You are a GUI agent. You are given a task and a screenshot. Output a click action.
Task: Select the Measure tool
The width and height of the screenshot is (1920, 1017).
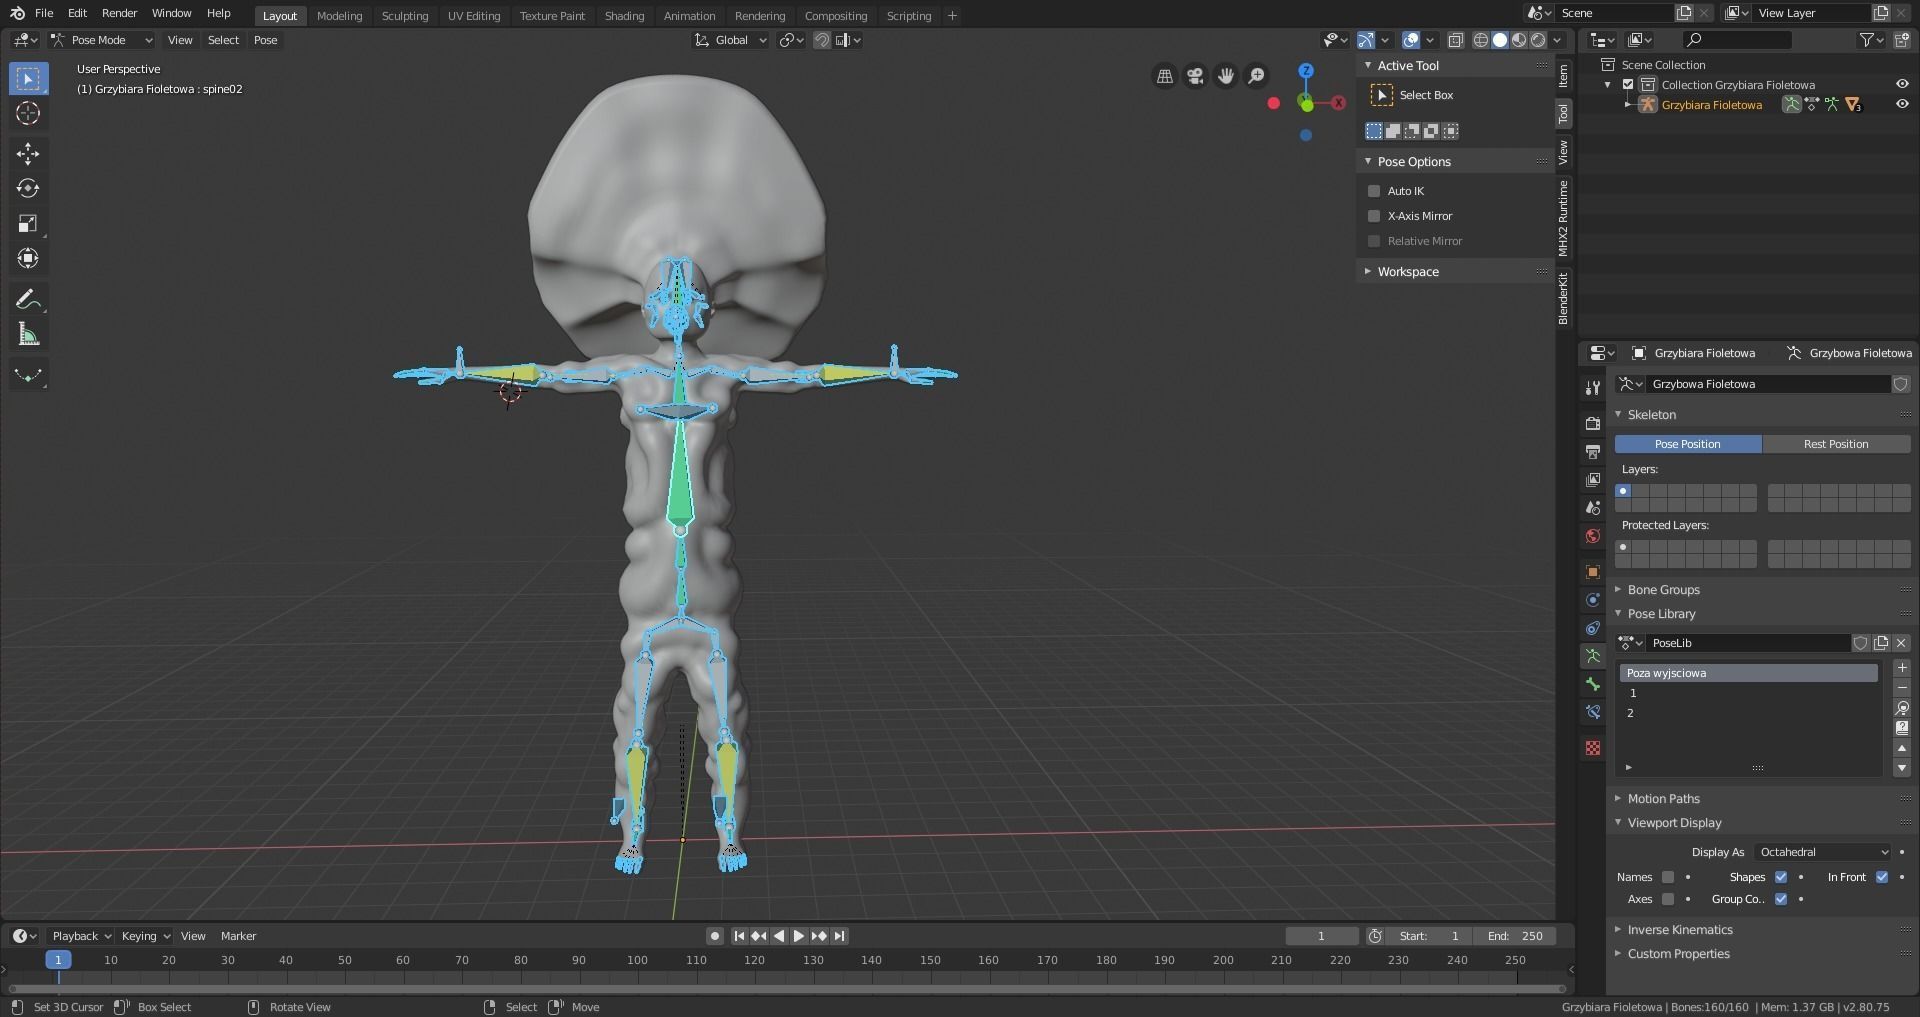(28, 335)
